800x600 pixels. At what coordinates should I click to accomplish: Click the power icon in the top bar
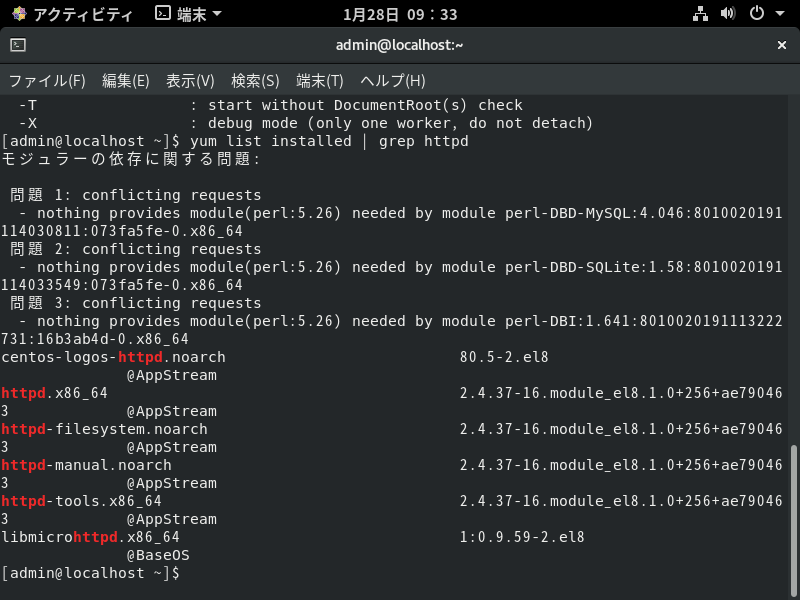pyautogui.click(x=757, y=13)
